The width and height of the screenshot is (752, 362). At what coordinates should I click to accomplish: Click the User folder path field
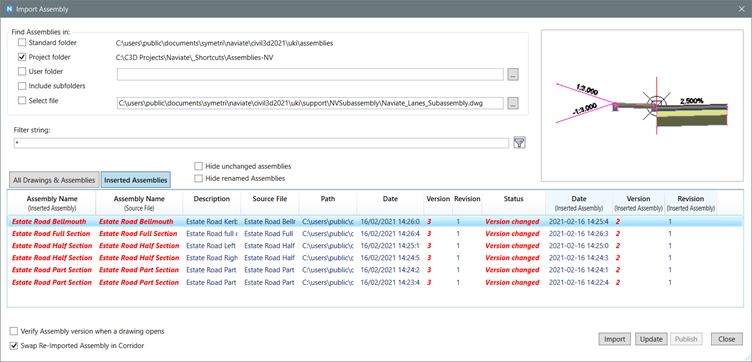coord(310,74)
